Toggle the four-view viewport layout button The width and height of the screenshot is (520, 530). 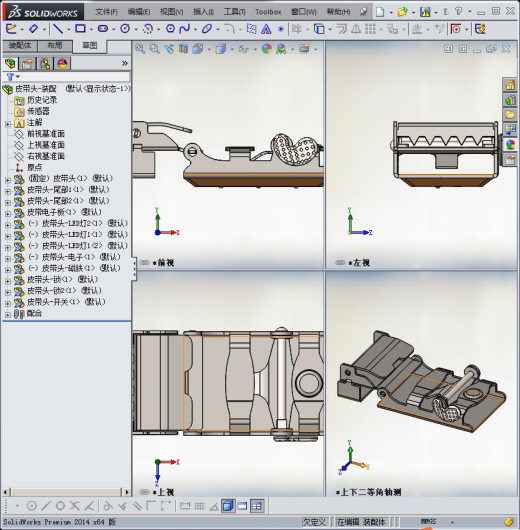click(257, 506)
